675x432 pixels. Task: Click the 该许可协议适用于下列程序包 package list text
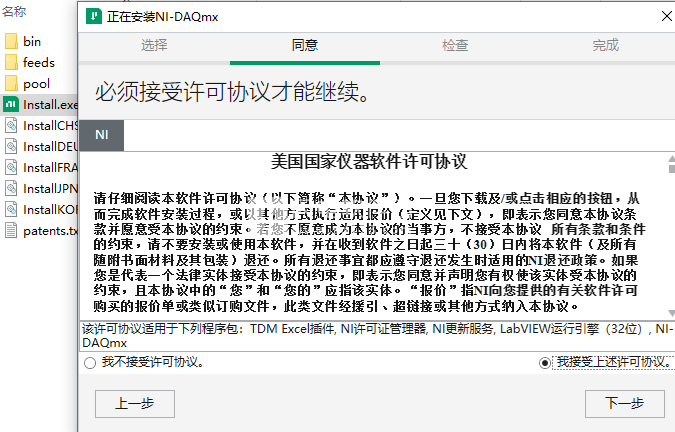[x=378, y=336]
